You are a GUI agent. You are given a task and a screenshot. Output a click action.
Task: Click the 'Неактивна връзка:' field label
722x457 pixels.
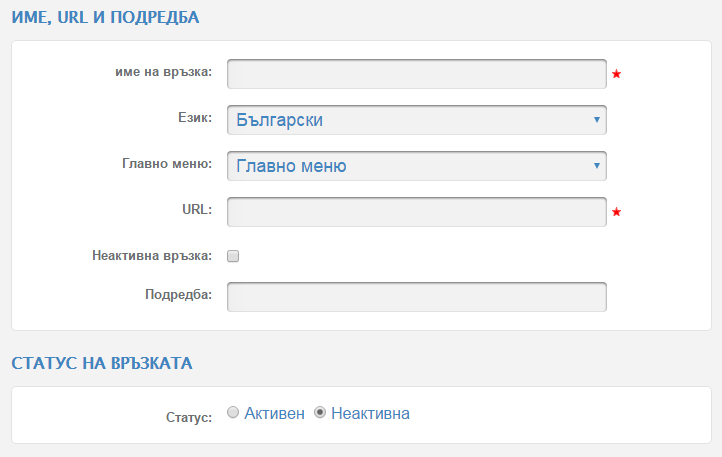(152, 256)
